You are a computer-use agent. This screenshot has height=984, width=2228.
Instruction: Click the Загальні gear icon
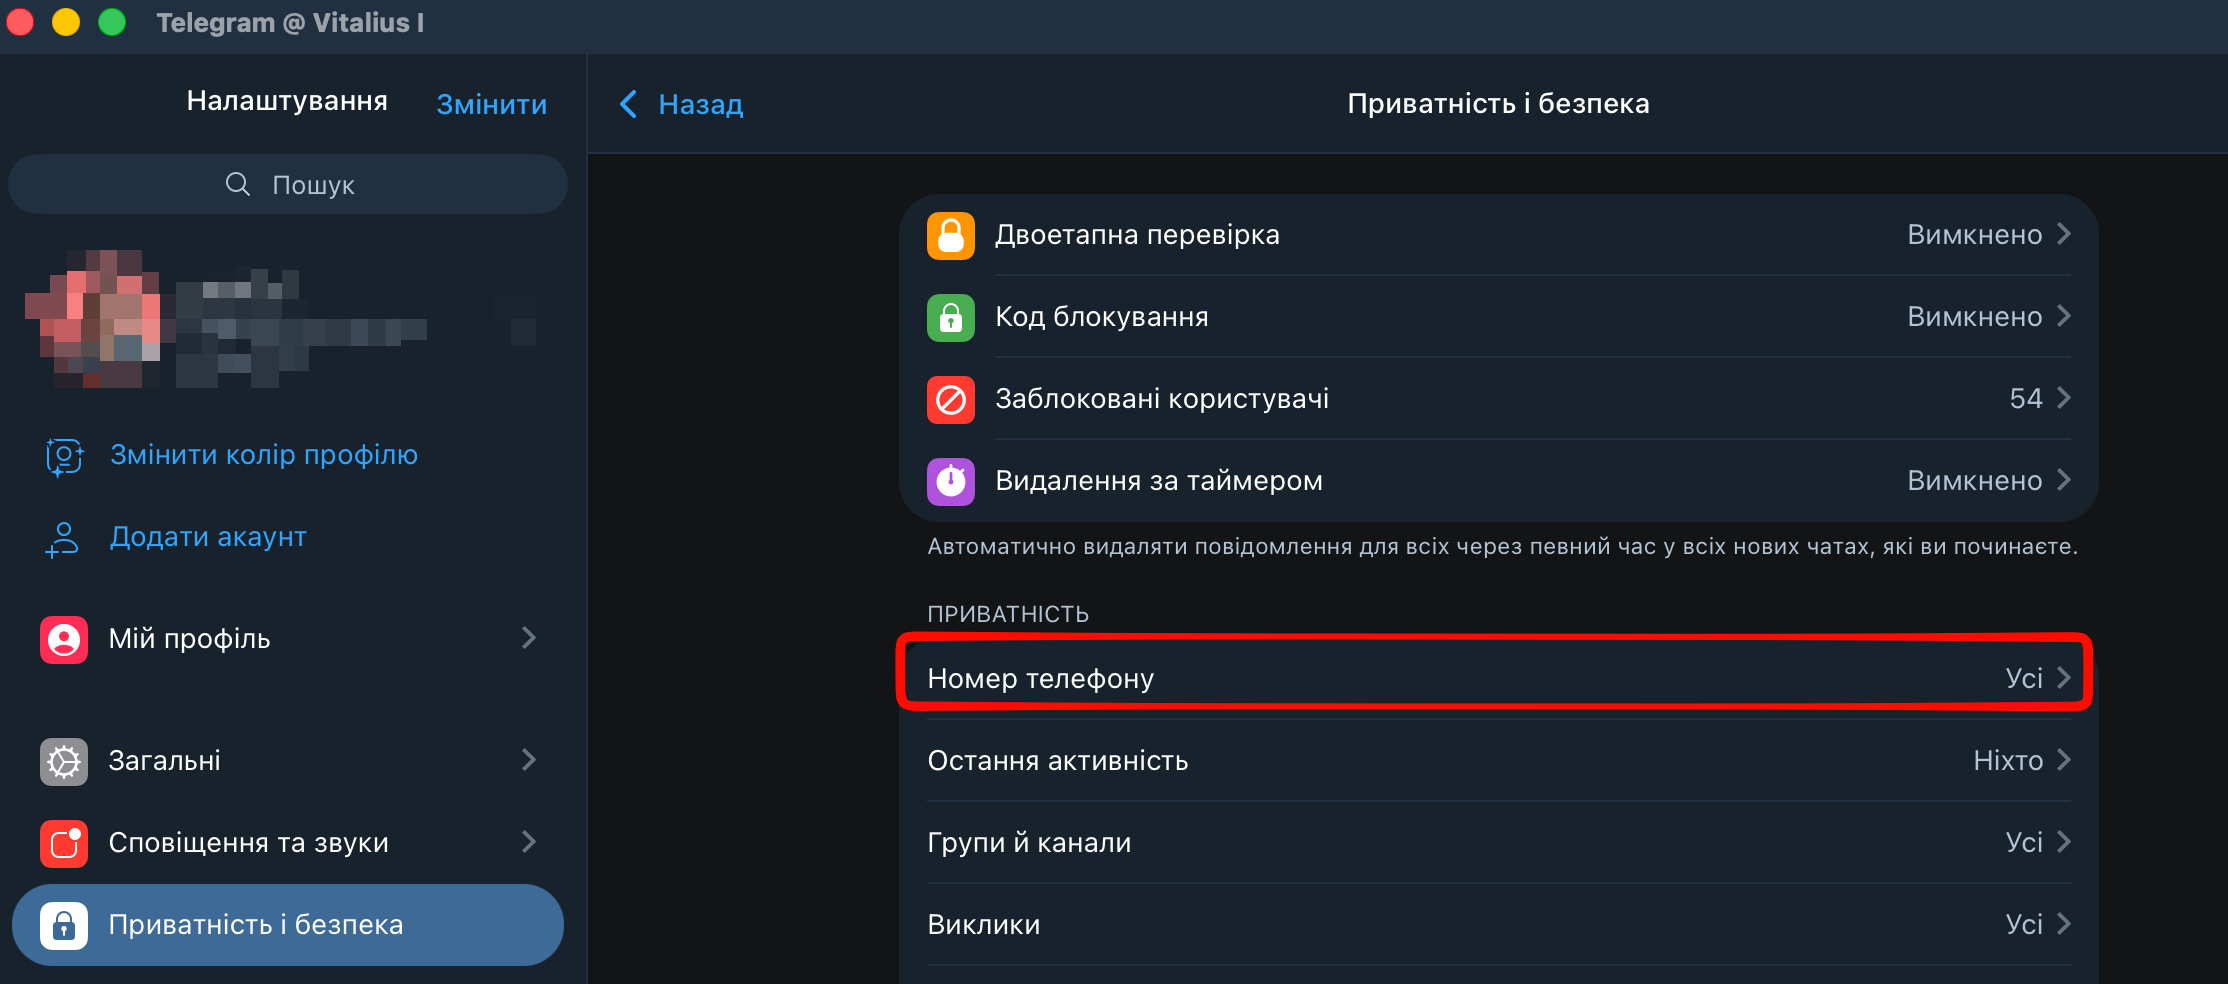point(64,761)
